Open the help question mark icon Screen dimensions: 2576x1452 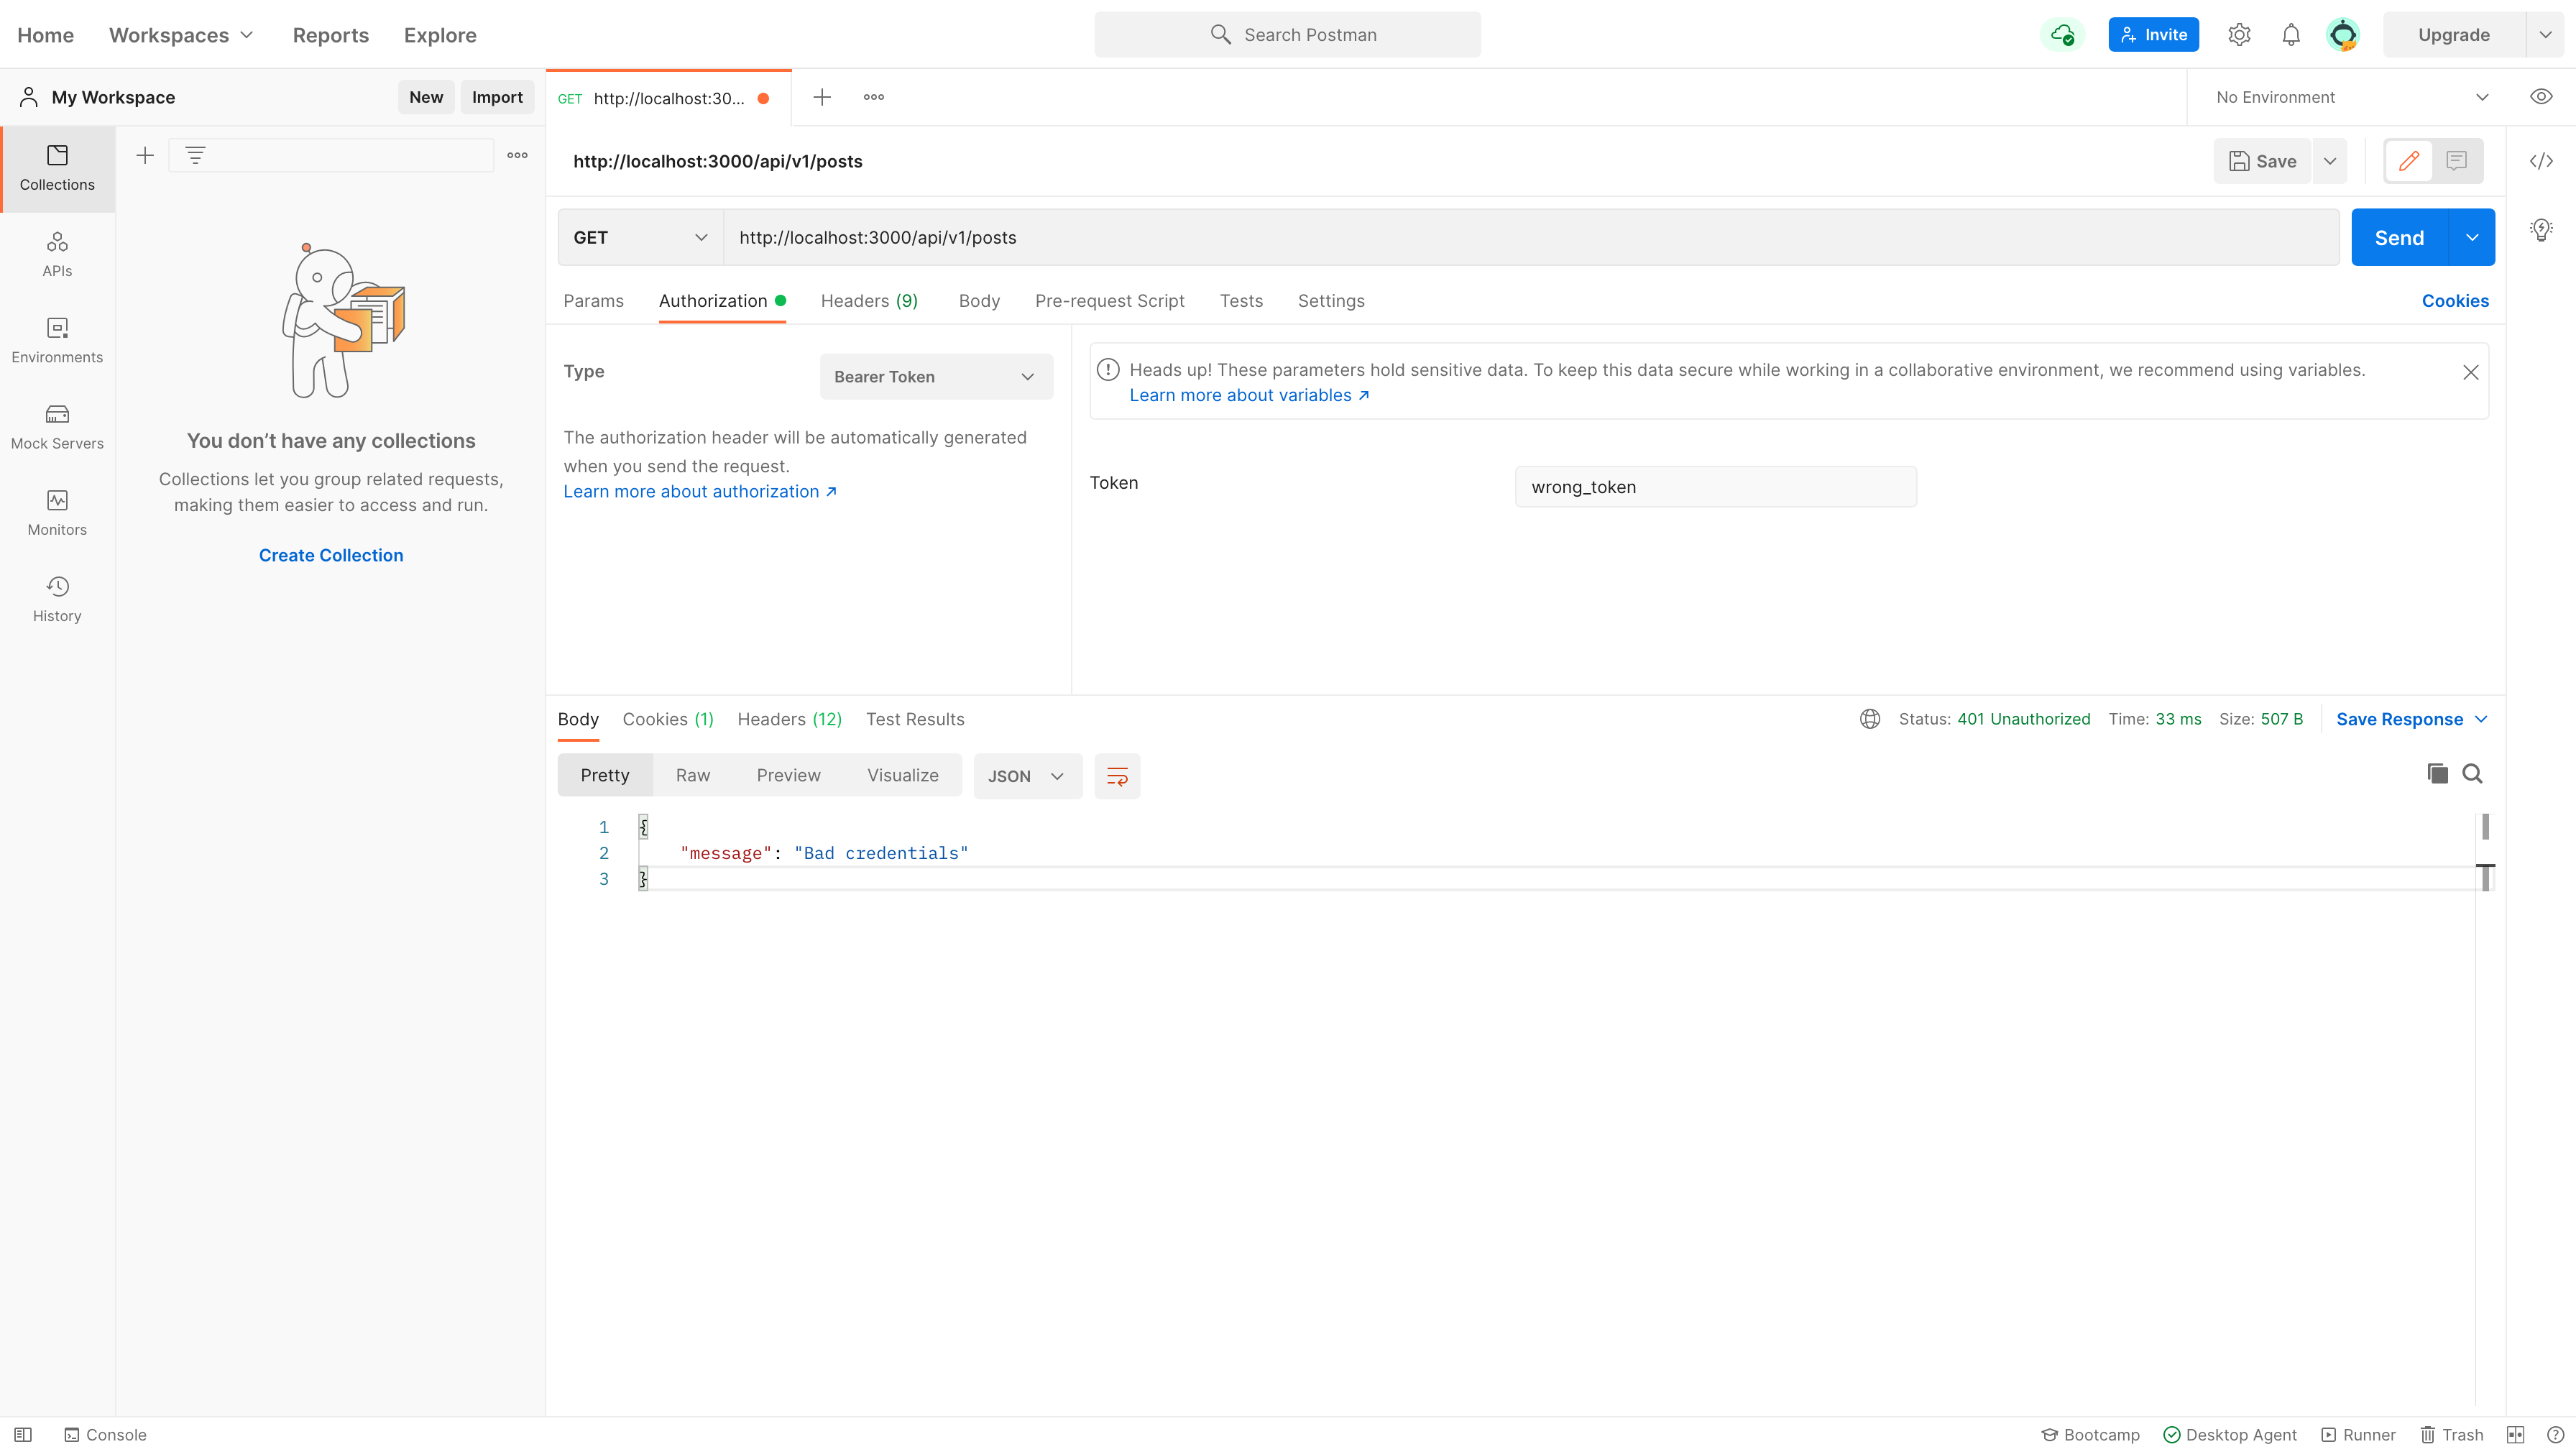[2555, 1435]
